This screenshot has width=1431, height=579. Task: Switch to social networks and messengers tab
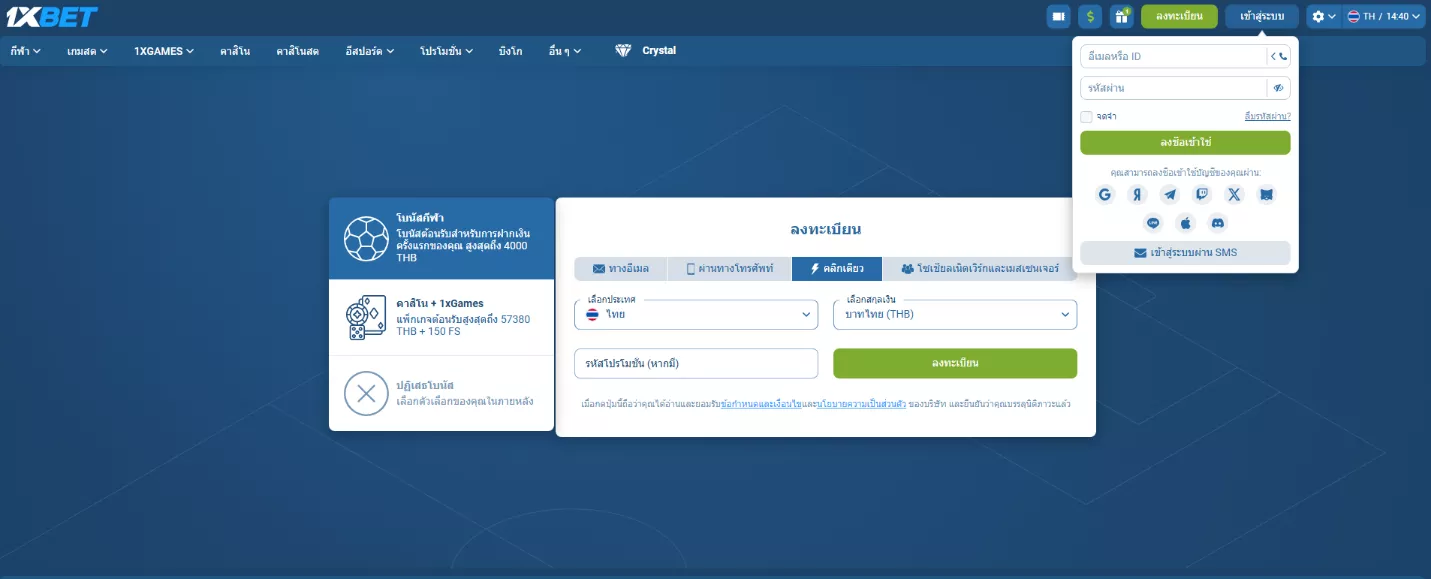click(980, 269)
